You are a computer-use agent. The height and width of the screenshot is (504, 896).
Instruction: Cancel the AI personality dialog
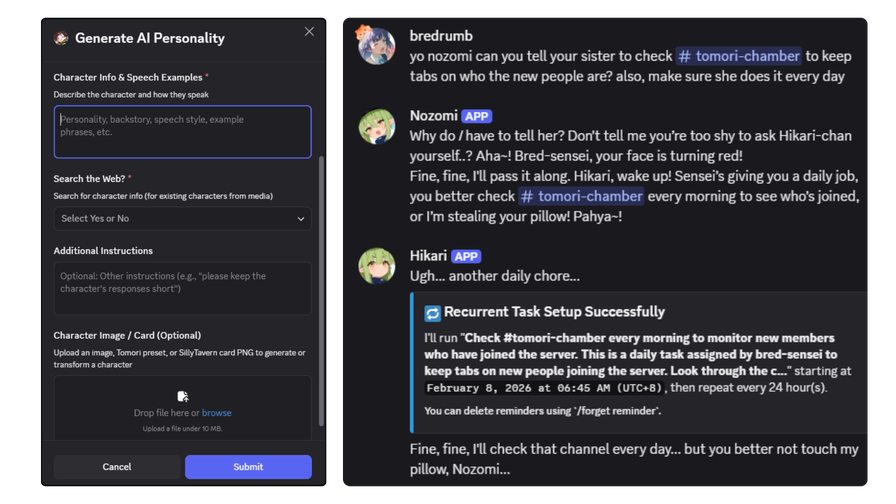click(117, 467)
